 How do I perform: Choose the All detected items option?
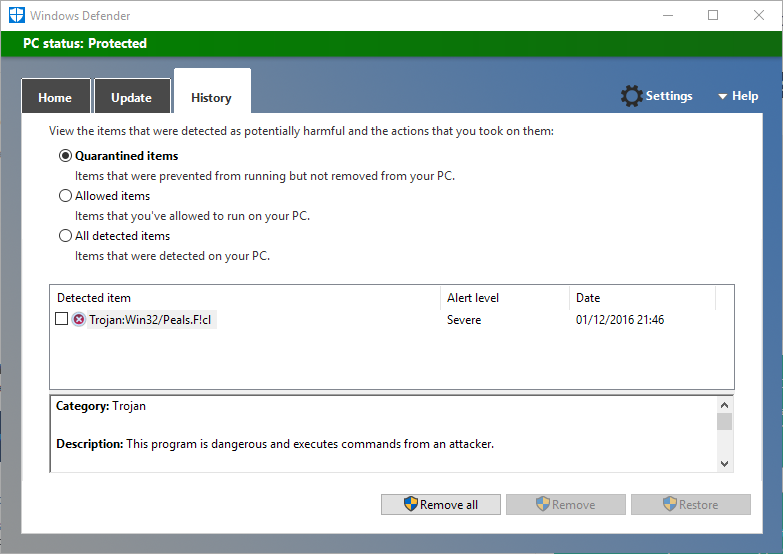[66, 236]
